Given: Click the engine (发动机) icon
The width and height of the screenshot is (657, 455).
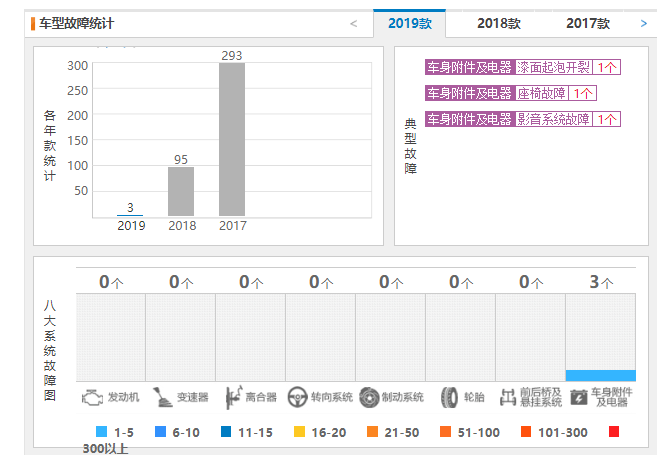Looking at the screenshot, I should [92, 397].
